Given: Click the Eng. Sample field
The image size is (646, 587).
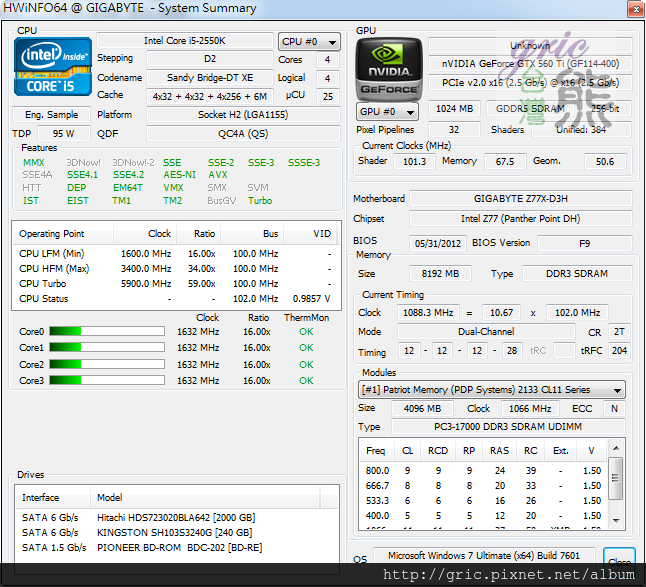Looking at the screenshot, I should point(51,115).
